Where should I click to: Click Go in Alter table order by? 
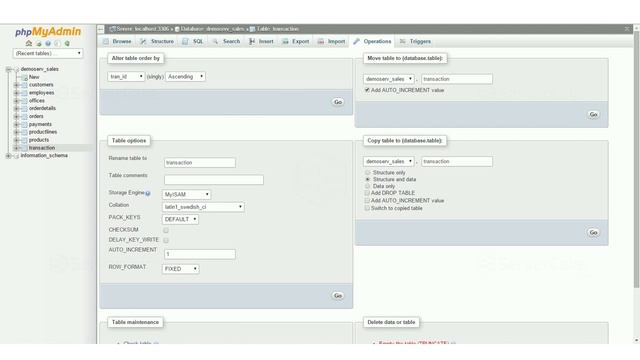point(338,102)
